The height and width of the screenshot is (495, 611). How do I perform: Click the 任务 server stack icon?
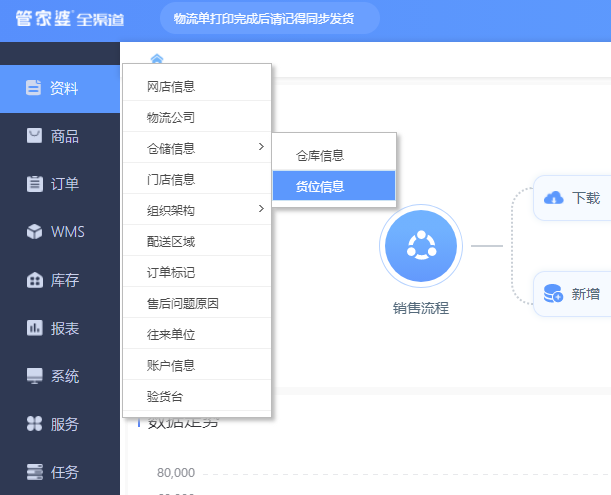[35, 472]
